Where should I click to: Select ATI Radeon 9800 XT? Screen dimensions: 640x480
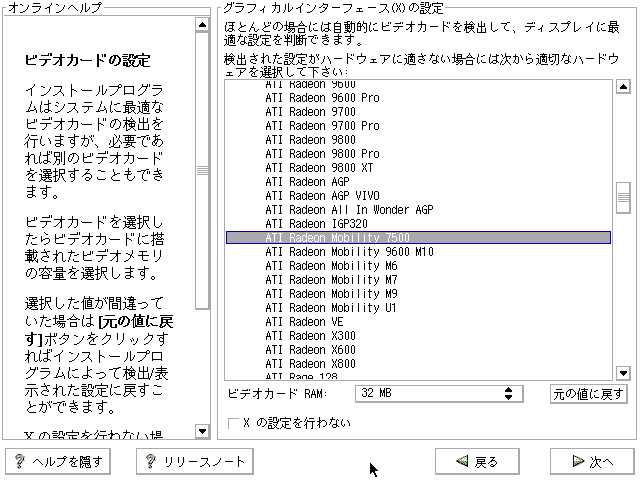(418, 168)
